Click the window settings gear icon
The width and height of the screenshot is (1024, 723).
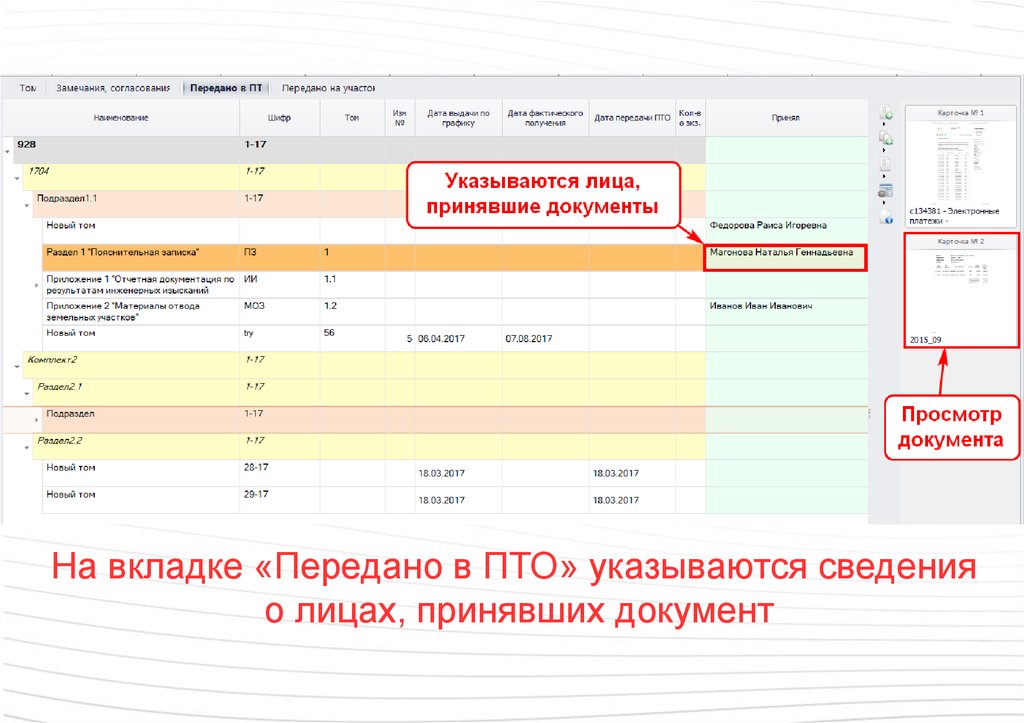886,191
